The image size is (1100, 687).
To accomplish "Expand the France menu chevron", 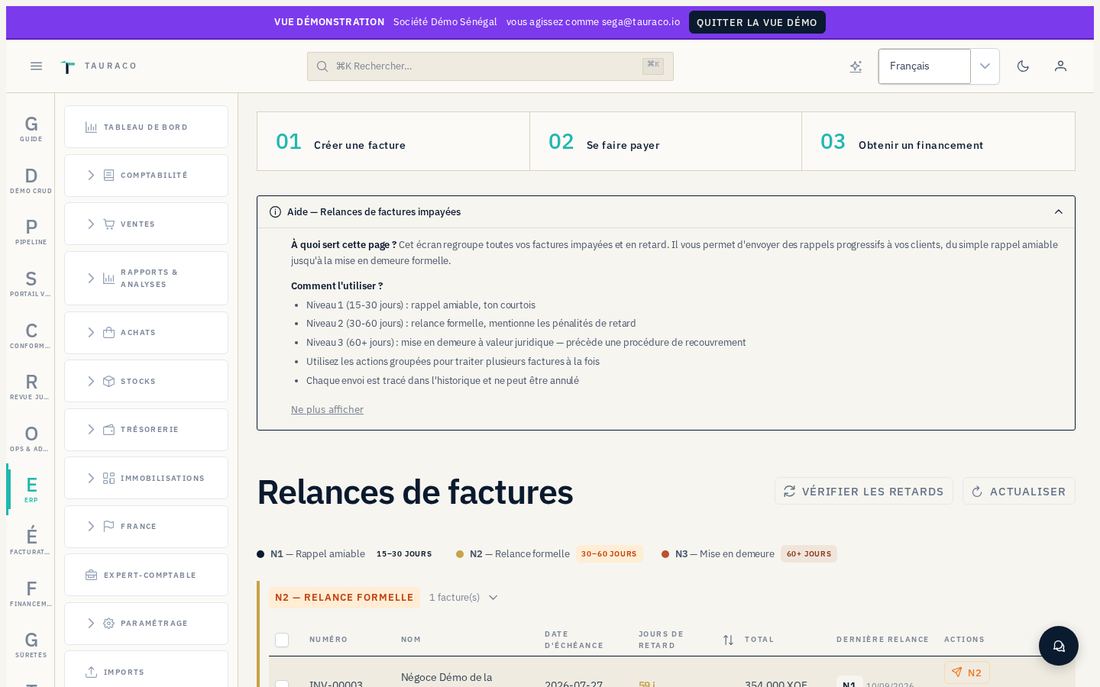I will tap(90, 526).
